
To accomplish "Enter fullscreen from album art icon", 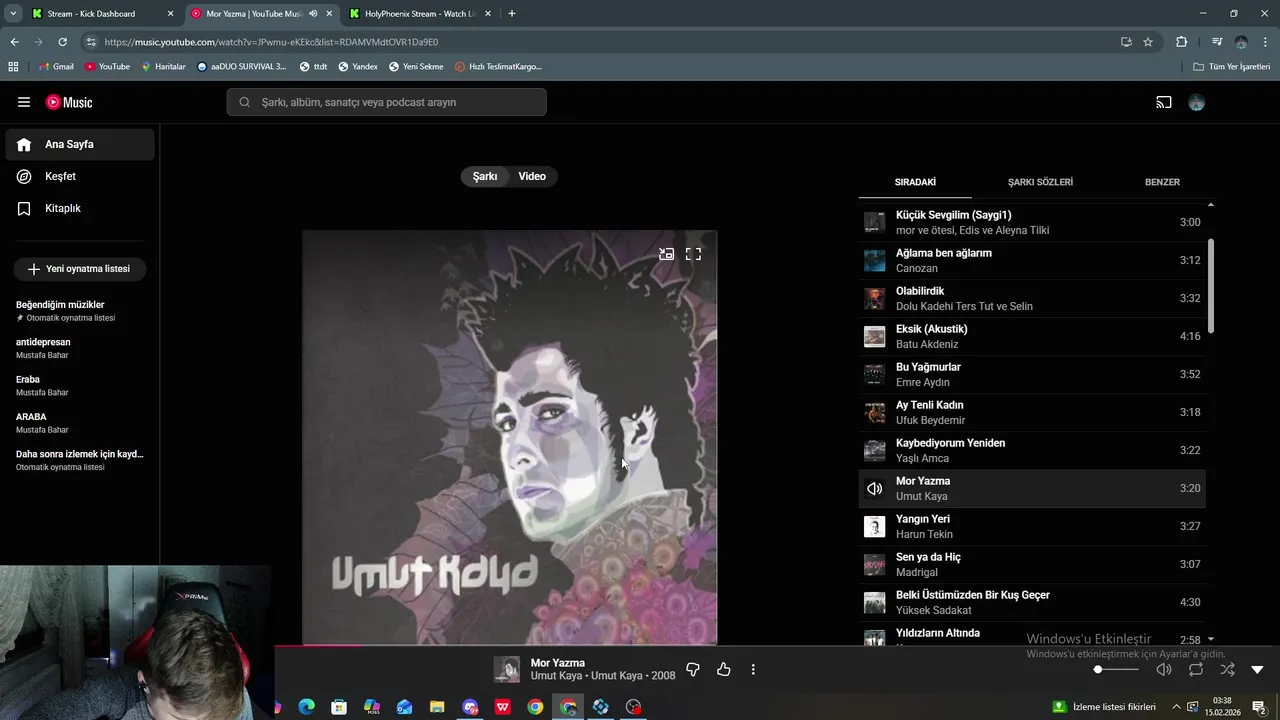I will 693,254.
